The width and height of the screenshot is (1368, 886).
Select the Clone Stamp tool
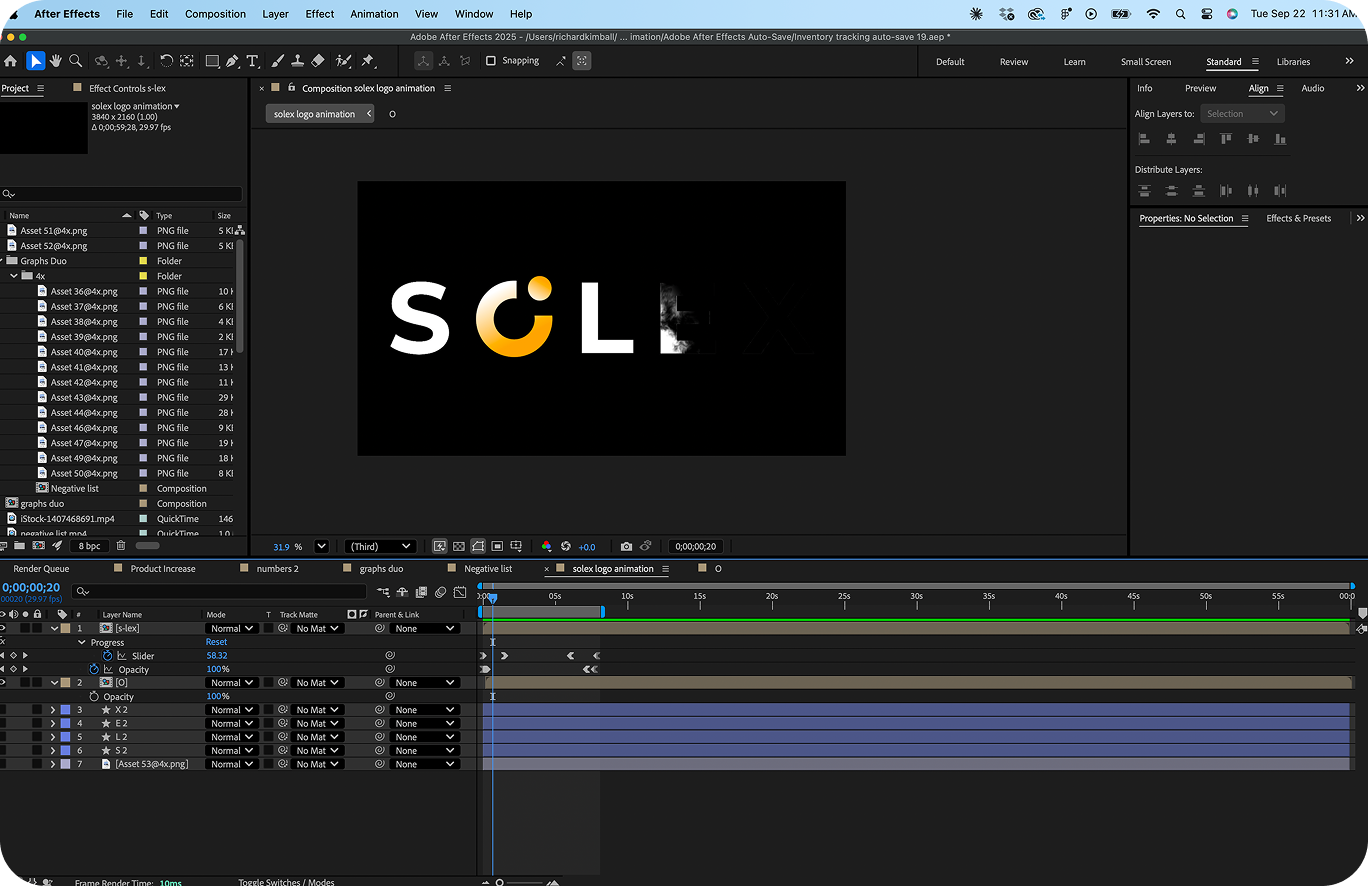tap(298, 61)
